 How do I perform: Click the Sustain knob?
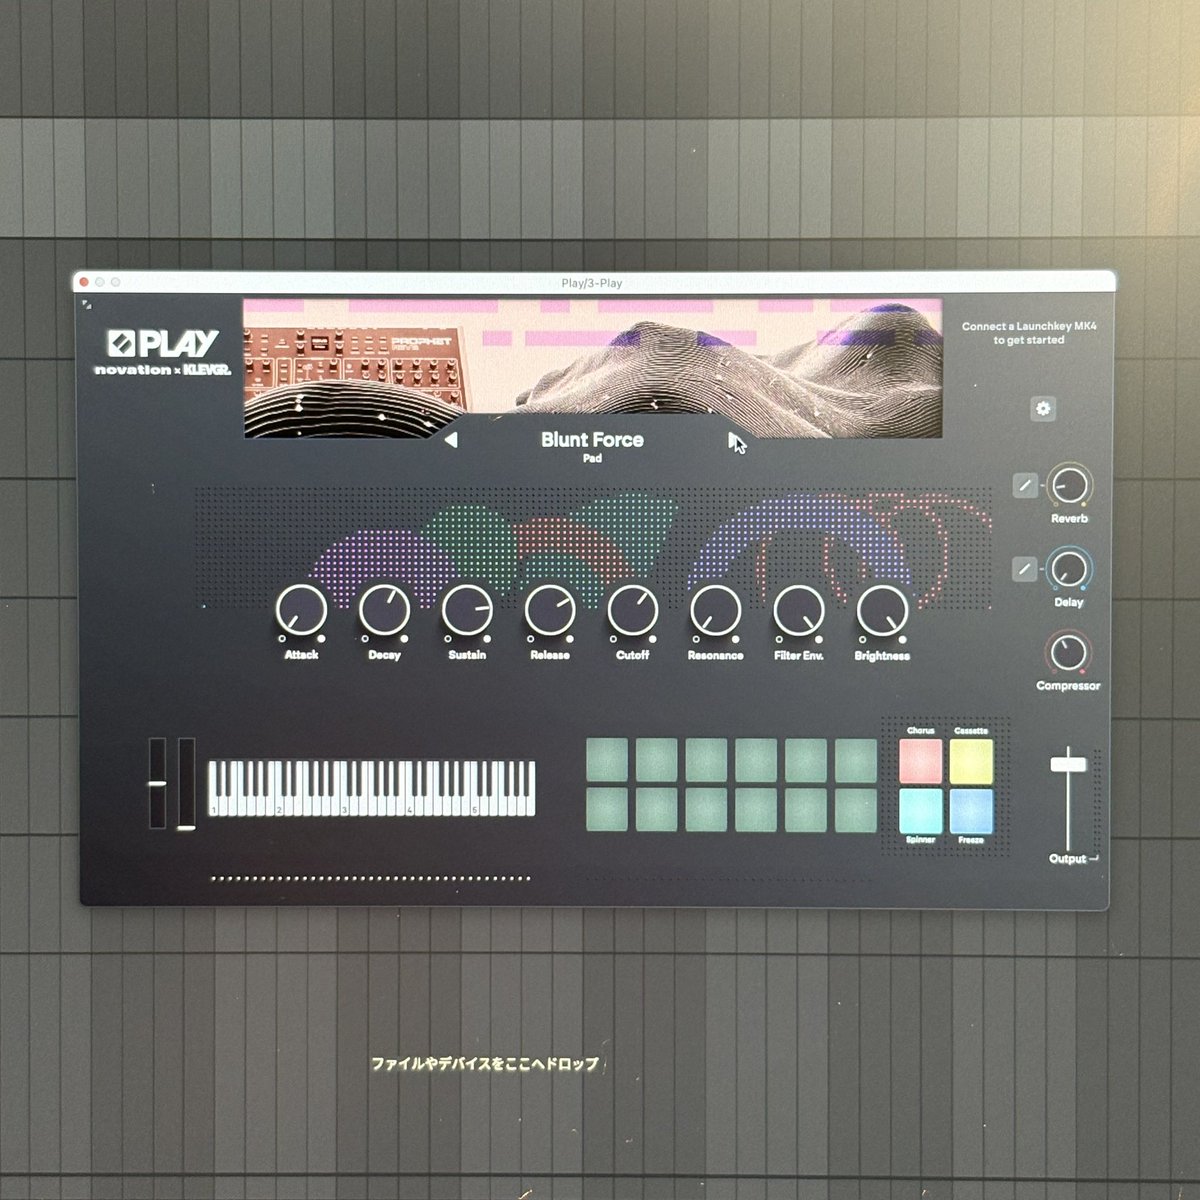pyautogui.click(x=467, y=610)
